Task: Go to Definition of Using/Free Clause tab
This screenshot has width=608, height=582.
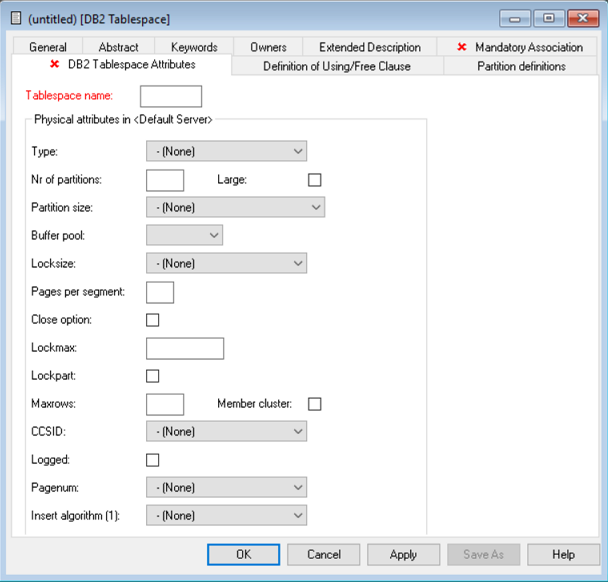Action: [337, 66]
